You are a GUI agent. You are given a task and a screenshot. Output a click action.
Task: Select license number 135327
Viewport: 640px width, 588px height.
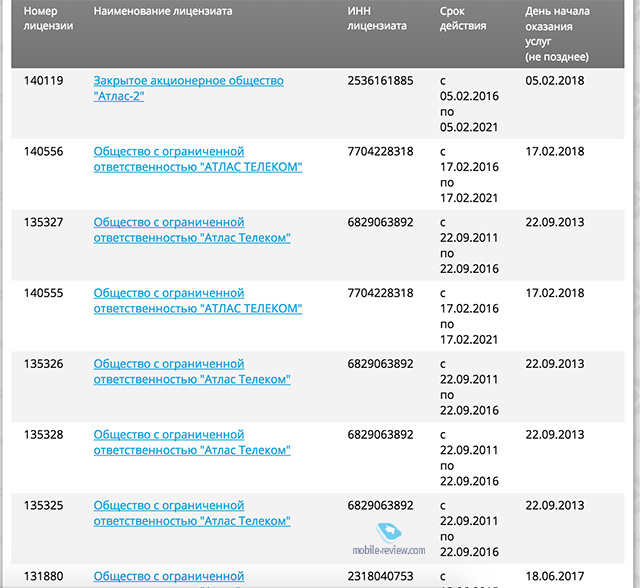coord(43,222)
